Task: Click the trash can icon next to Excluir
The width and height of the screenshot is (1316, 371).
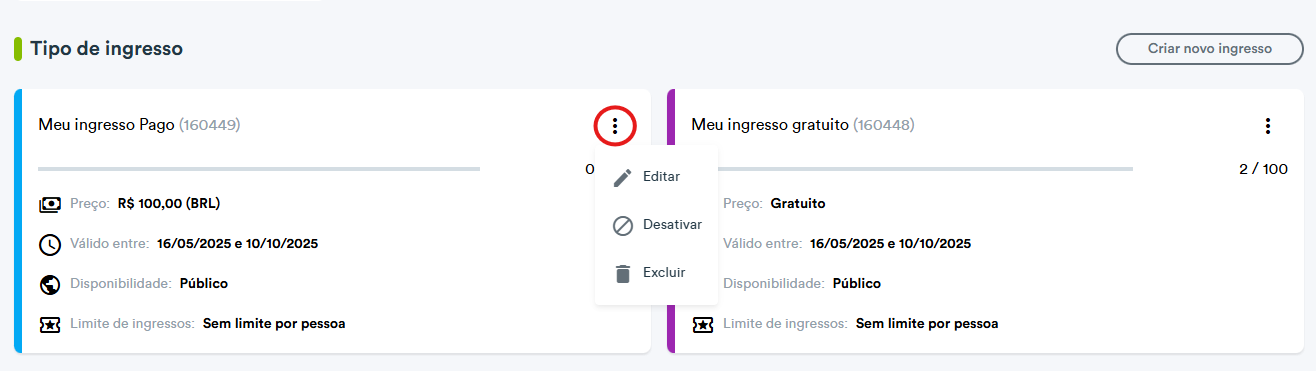Action: coord(623,273)
